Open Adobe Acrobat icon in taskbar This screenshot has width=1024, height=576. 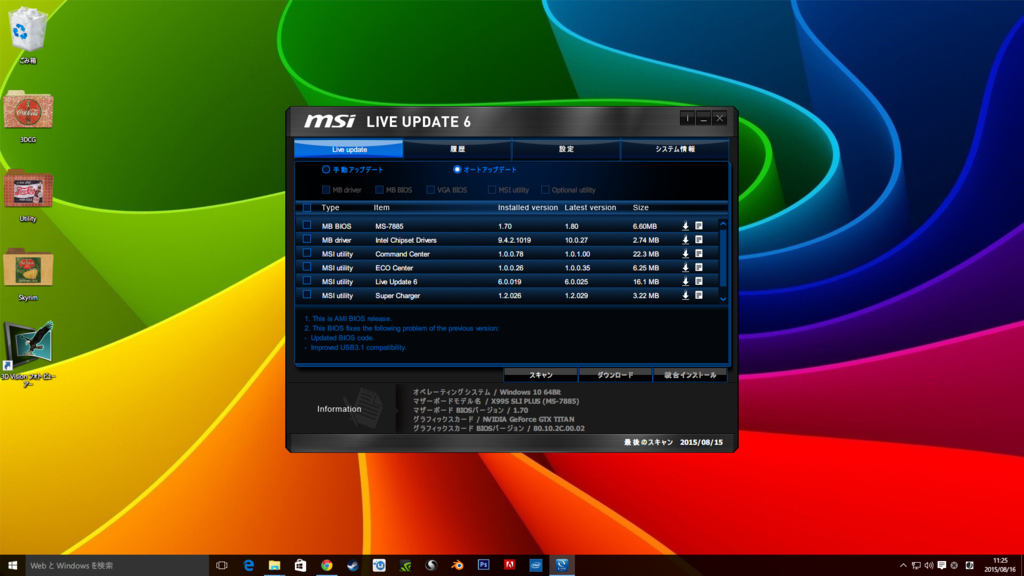pyautogui.click(x=509, y=565)
